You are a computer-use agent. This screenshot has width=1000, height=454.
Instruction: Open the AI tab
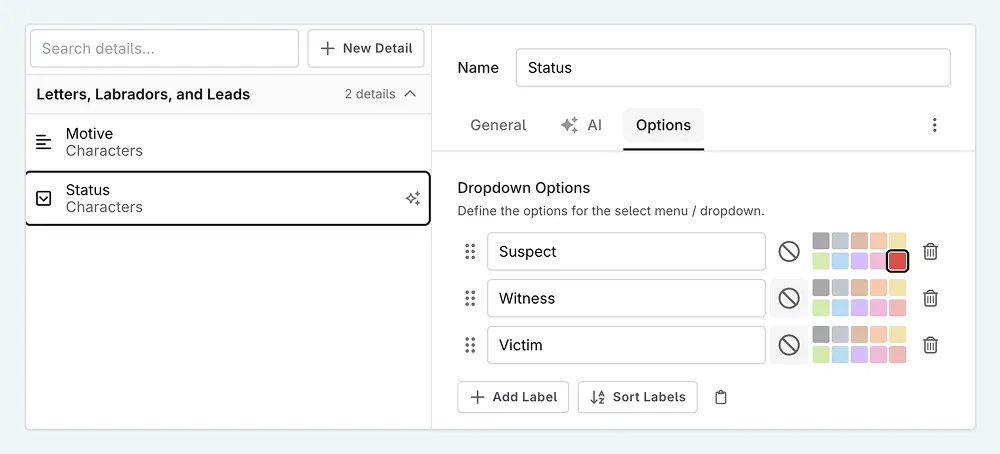(x=581, y=125)
